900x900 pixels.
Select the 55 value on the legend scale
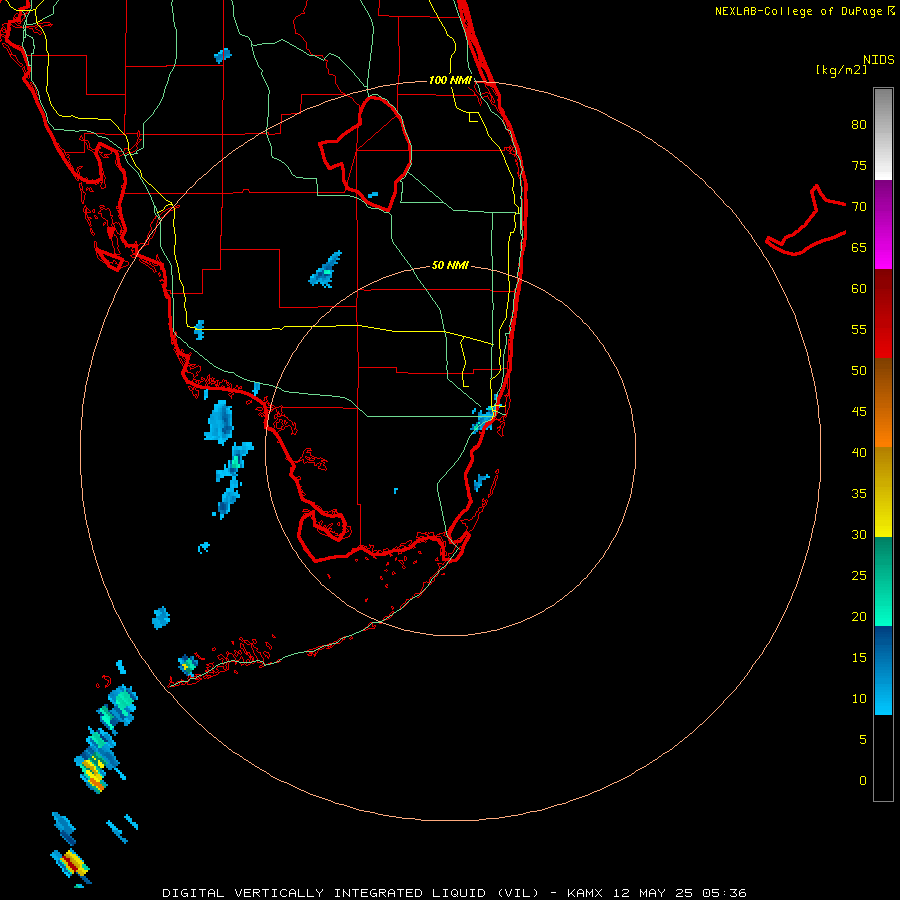pyautogui.click(x=859, y=329)
